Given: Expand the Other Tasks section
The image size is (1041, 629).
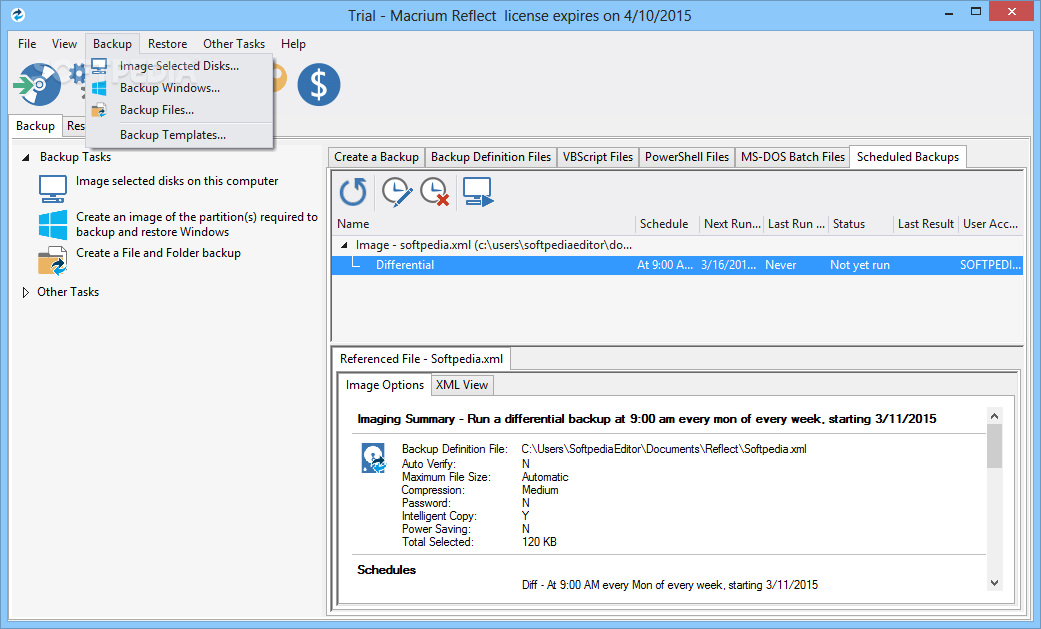Looking at the screenshot, I should [26, 292].
